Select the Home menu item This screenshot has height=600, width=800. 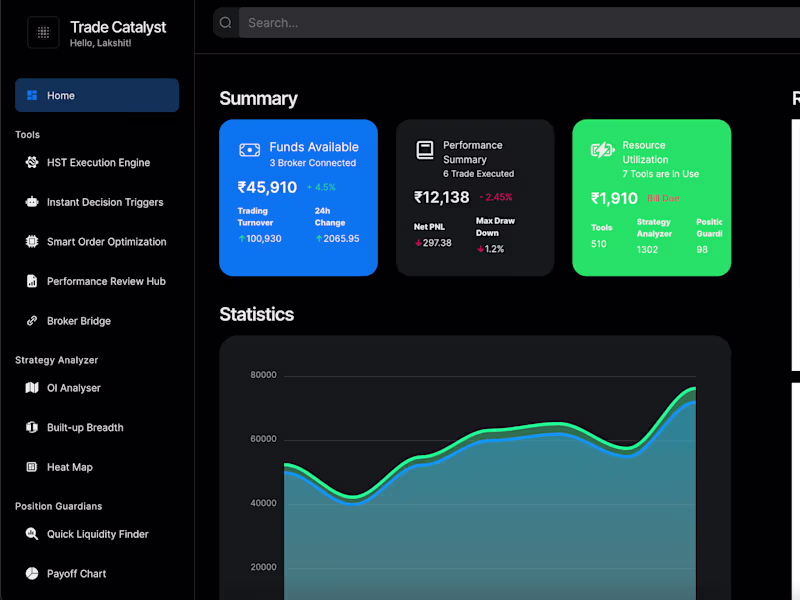tap(97, 95)
